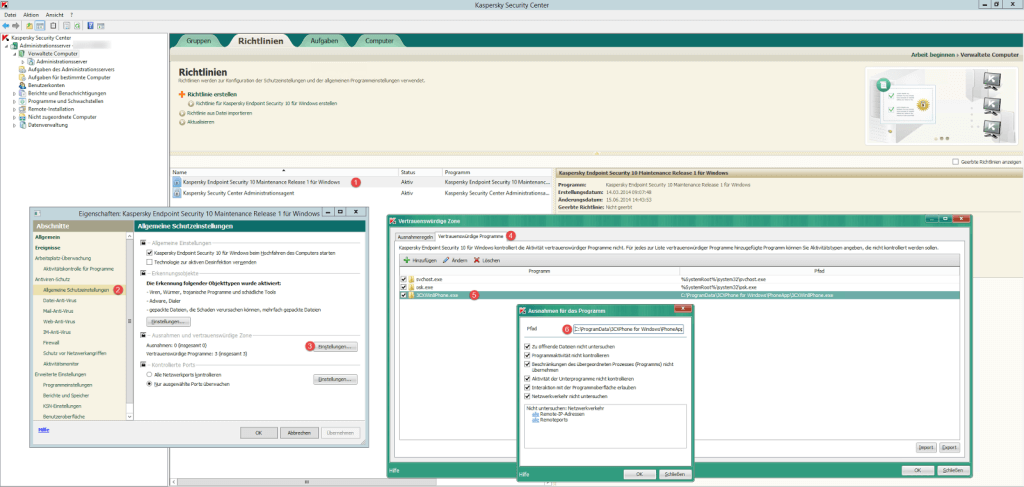1024x487 pixels.
Task: Click the Benutzerkonten users icon
Action: [23, 85]
